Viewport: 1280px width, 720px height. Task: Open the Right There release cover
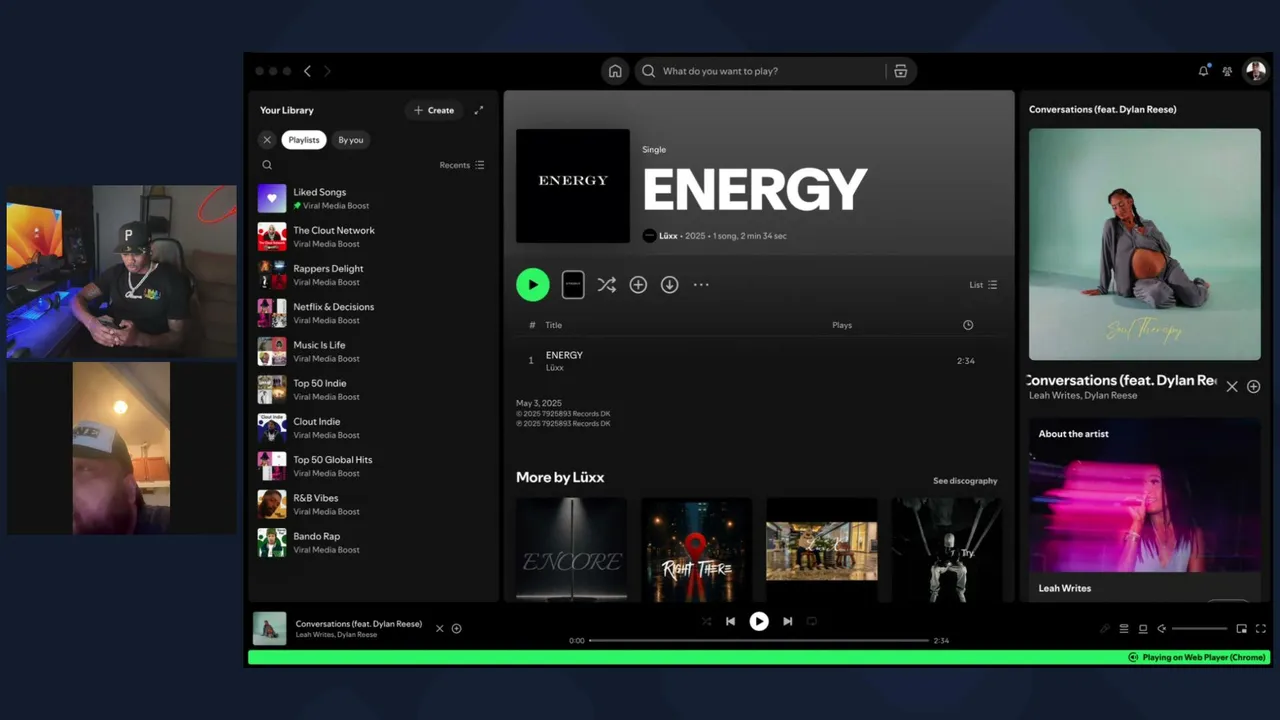[x=696, y=550]
